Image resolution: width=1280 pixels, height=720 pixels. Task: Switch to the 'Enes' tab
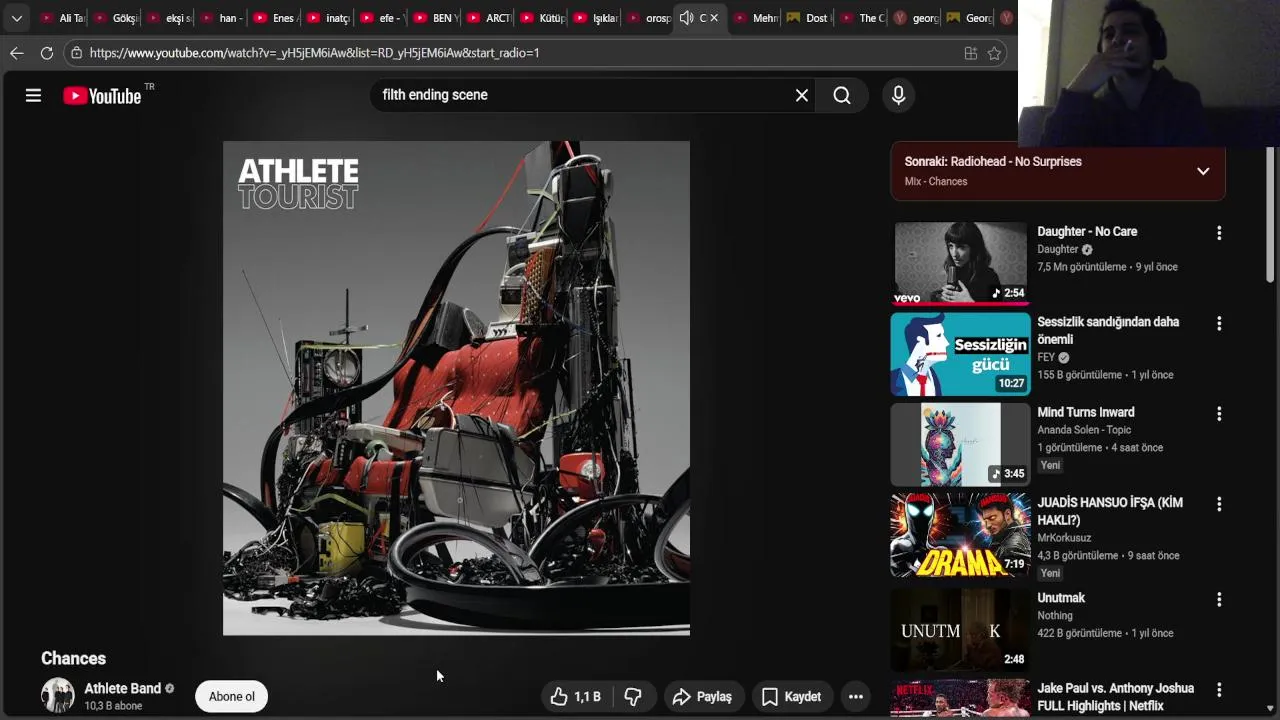click(275, 18)
